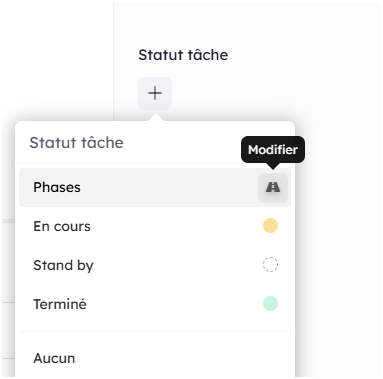
Task: Click the yellow dot next to En cours
Action: click(x=270, y=226)
